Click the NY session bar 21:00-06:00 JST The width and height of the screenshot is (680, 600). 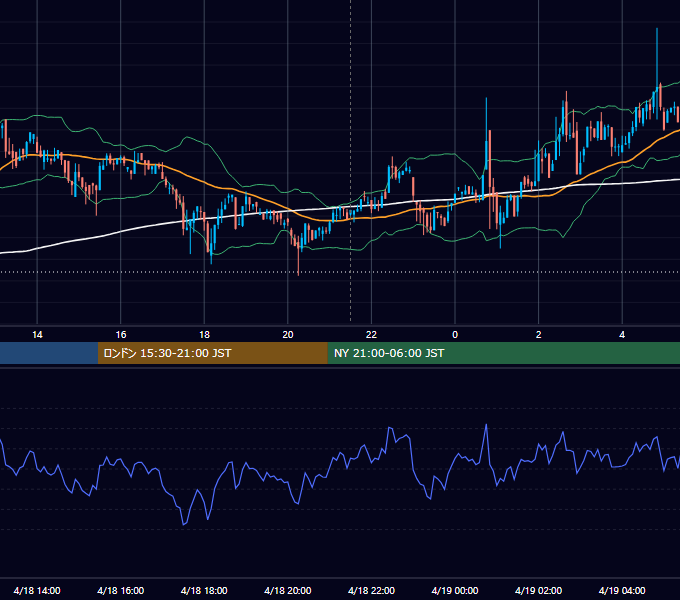503,353
